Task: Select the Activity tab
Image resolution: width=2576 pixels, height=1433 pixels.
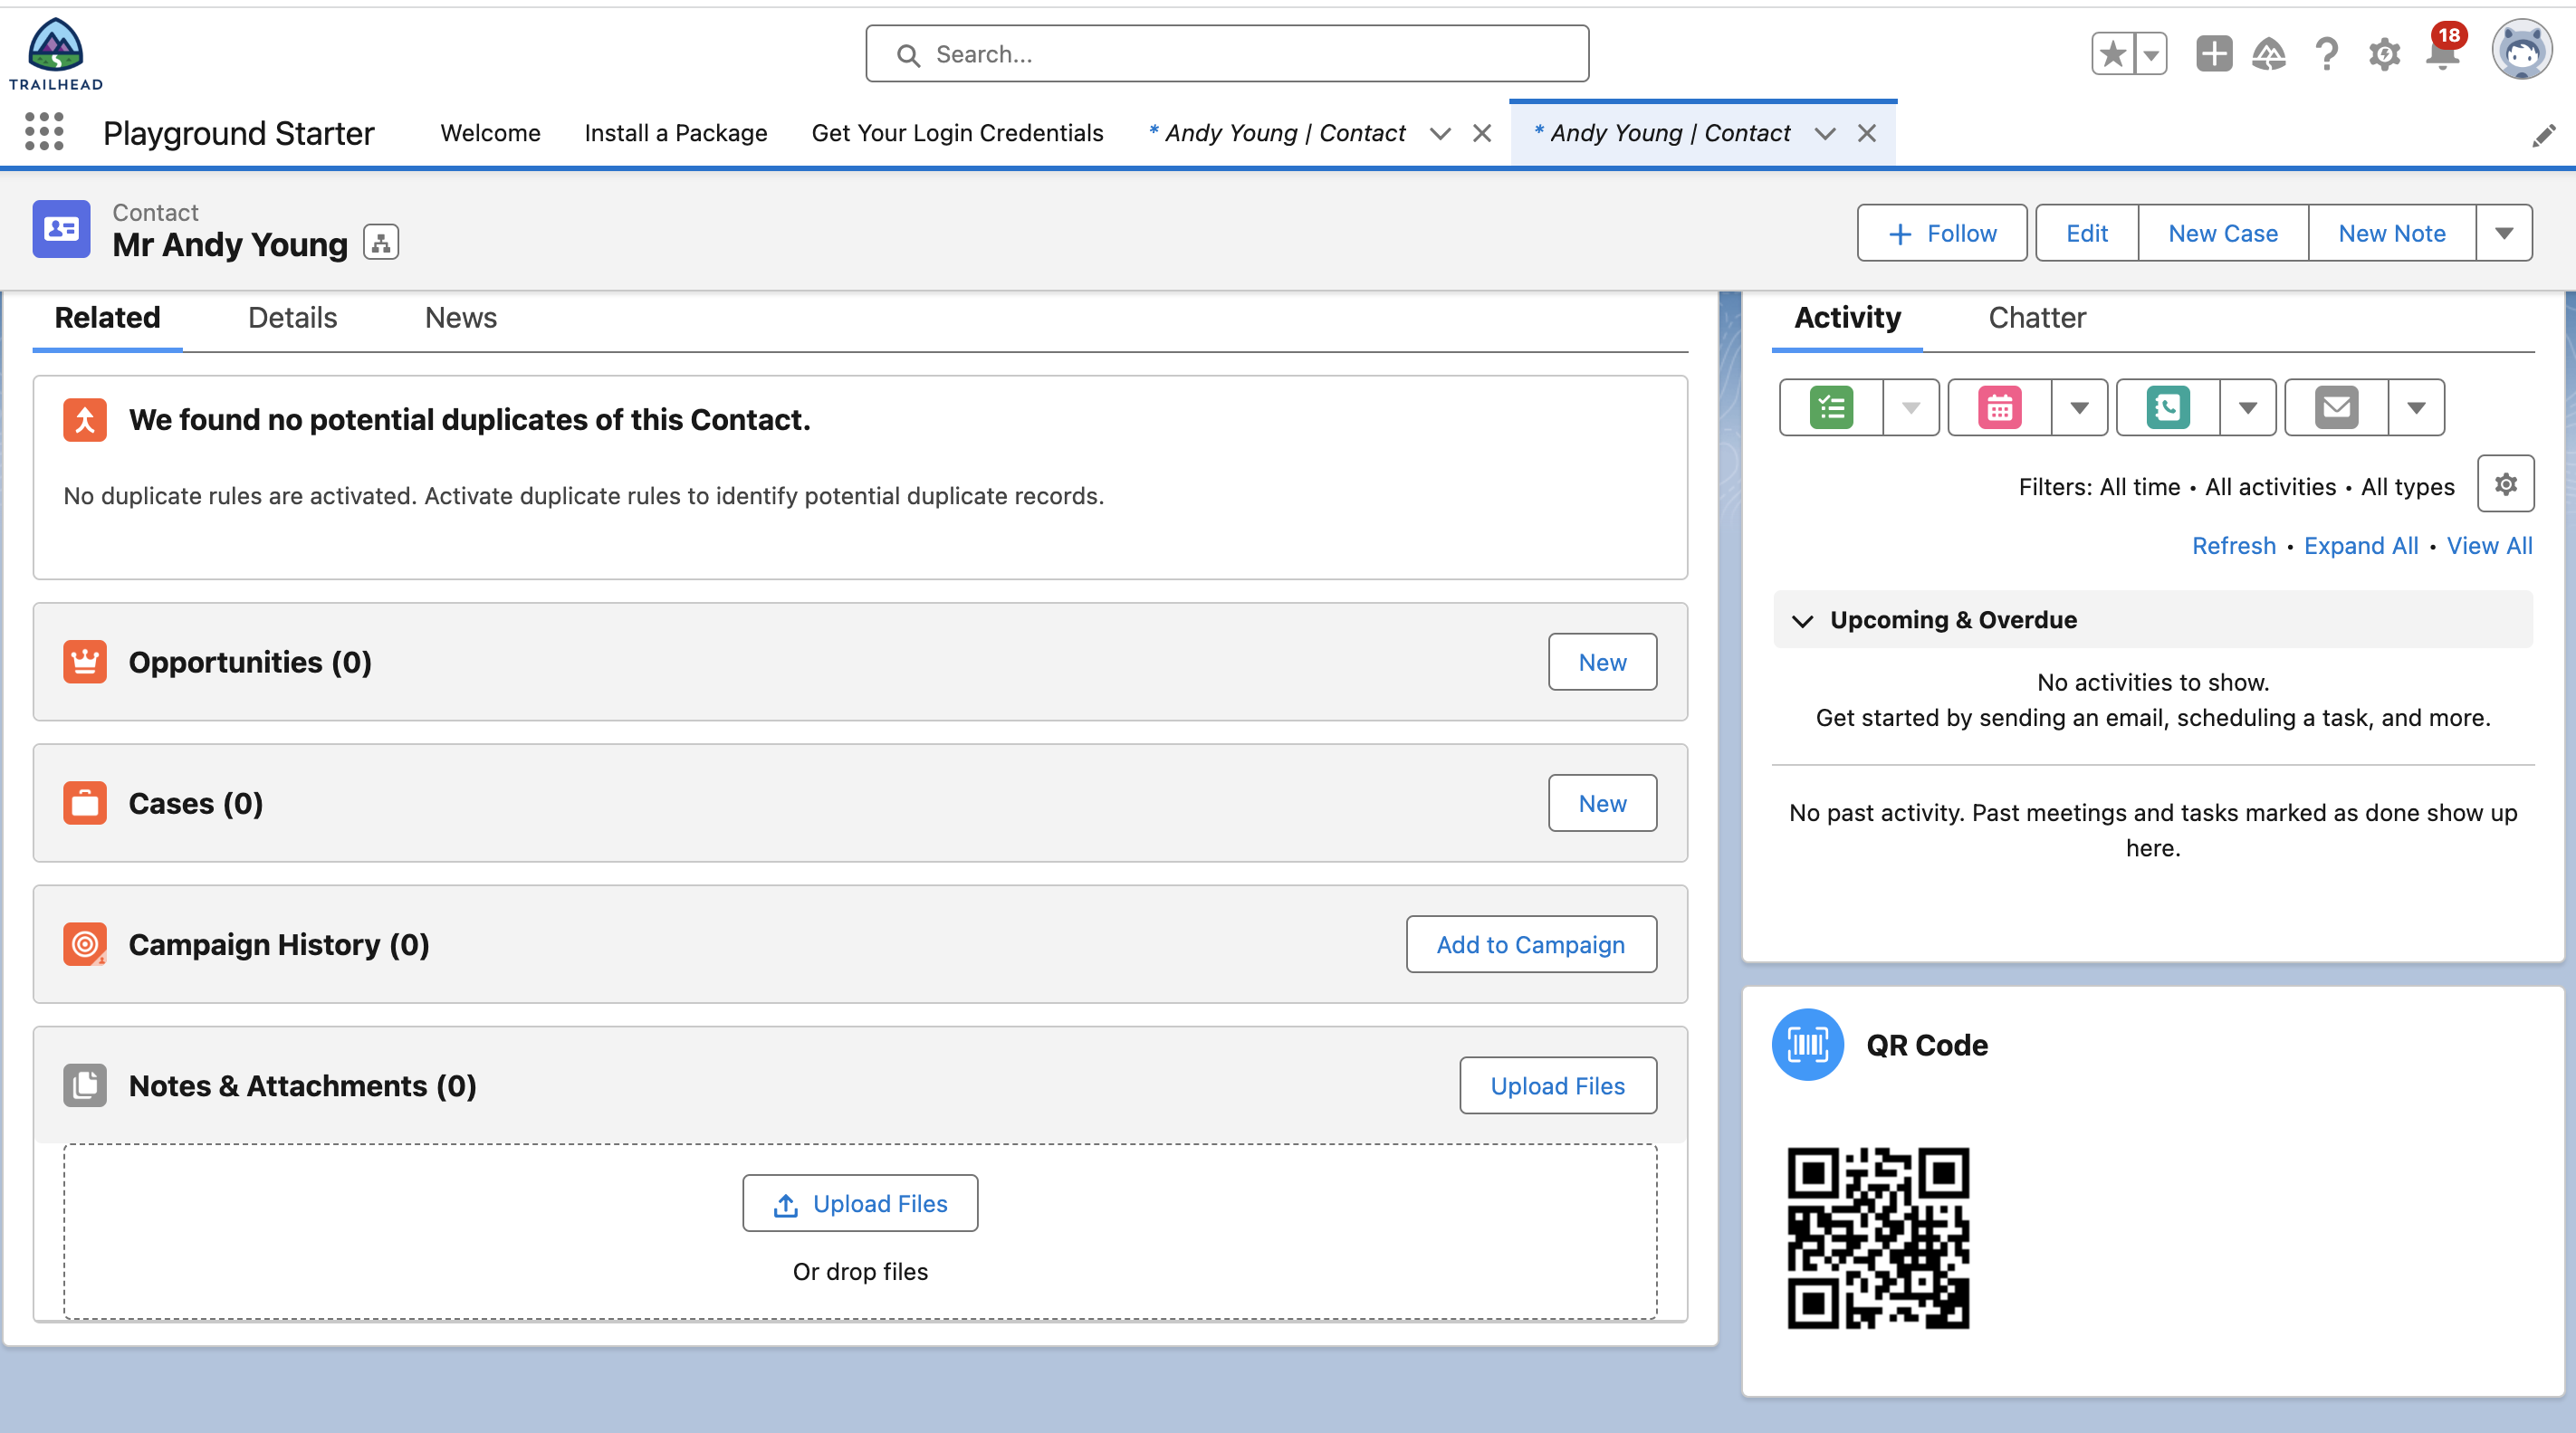Action: [x=1847, y=318]
